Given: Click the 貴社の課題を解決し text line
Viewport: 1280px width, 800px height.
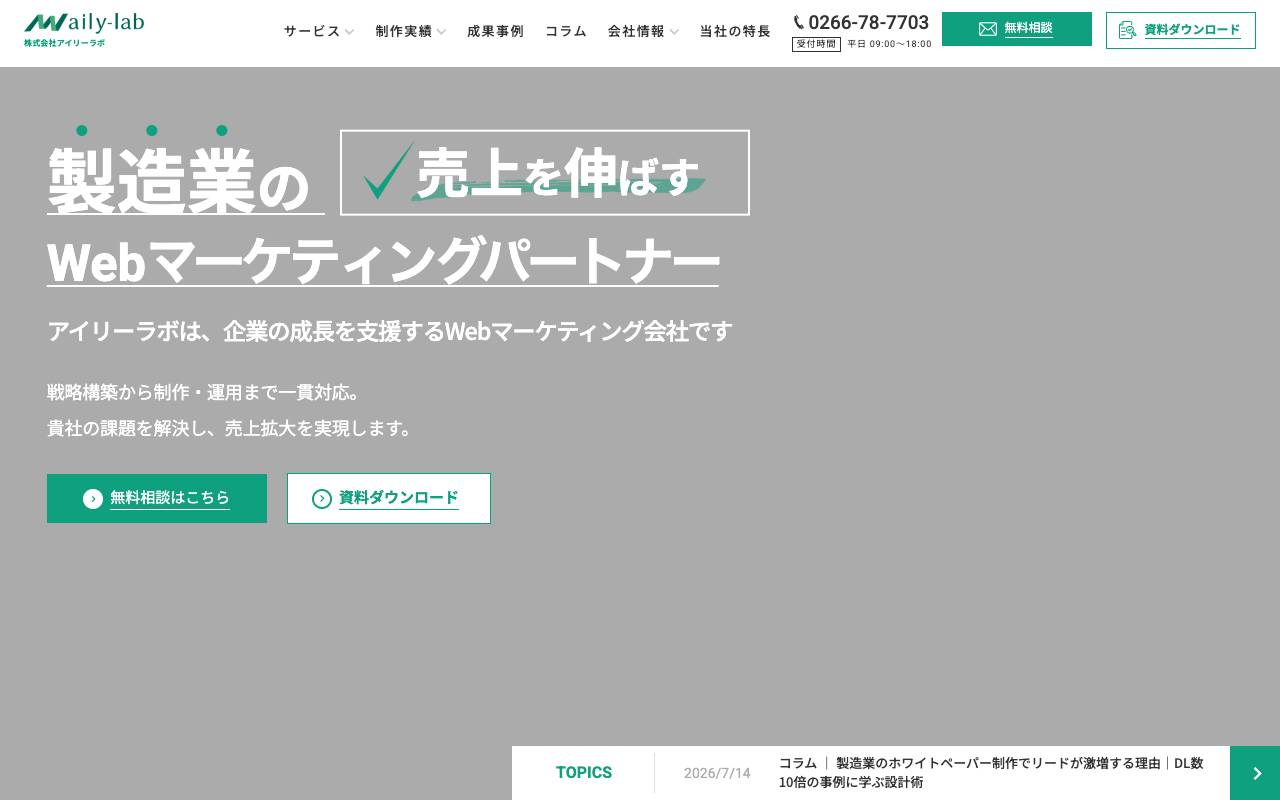Looking at the screenshot, I should pyautogui.click(x=231, y=428).
